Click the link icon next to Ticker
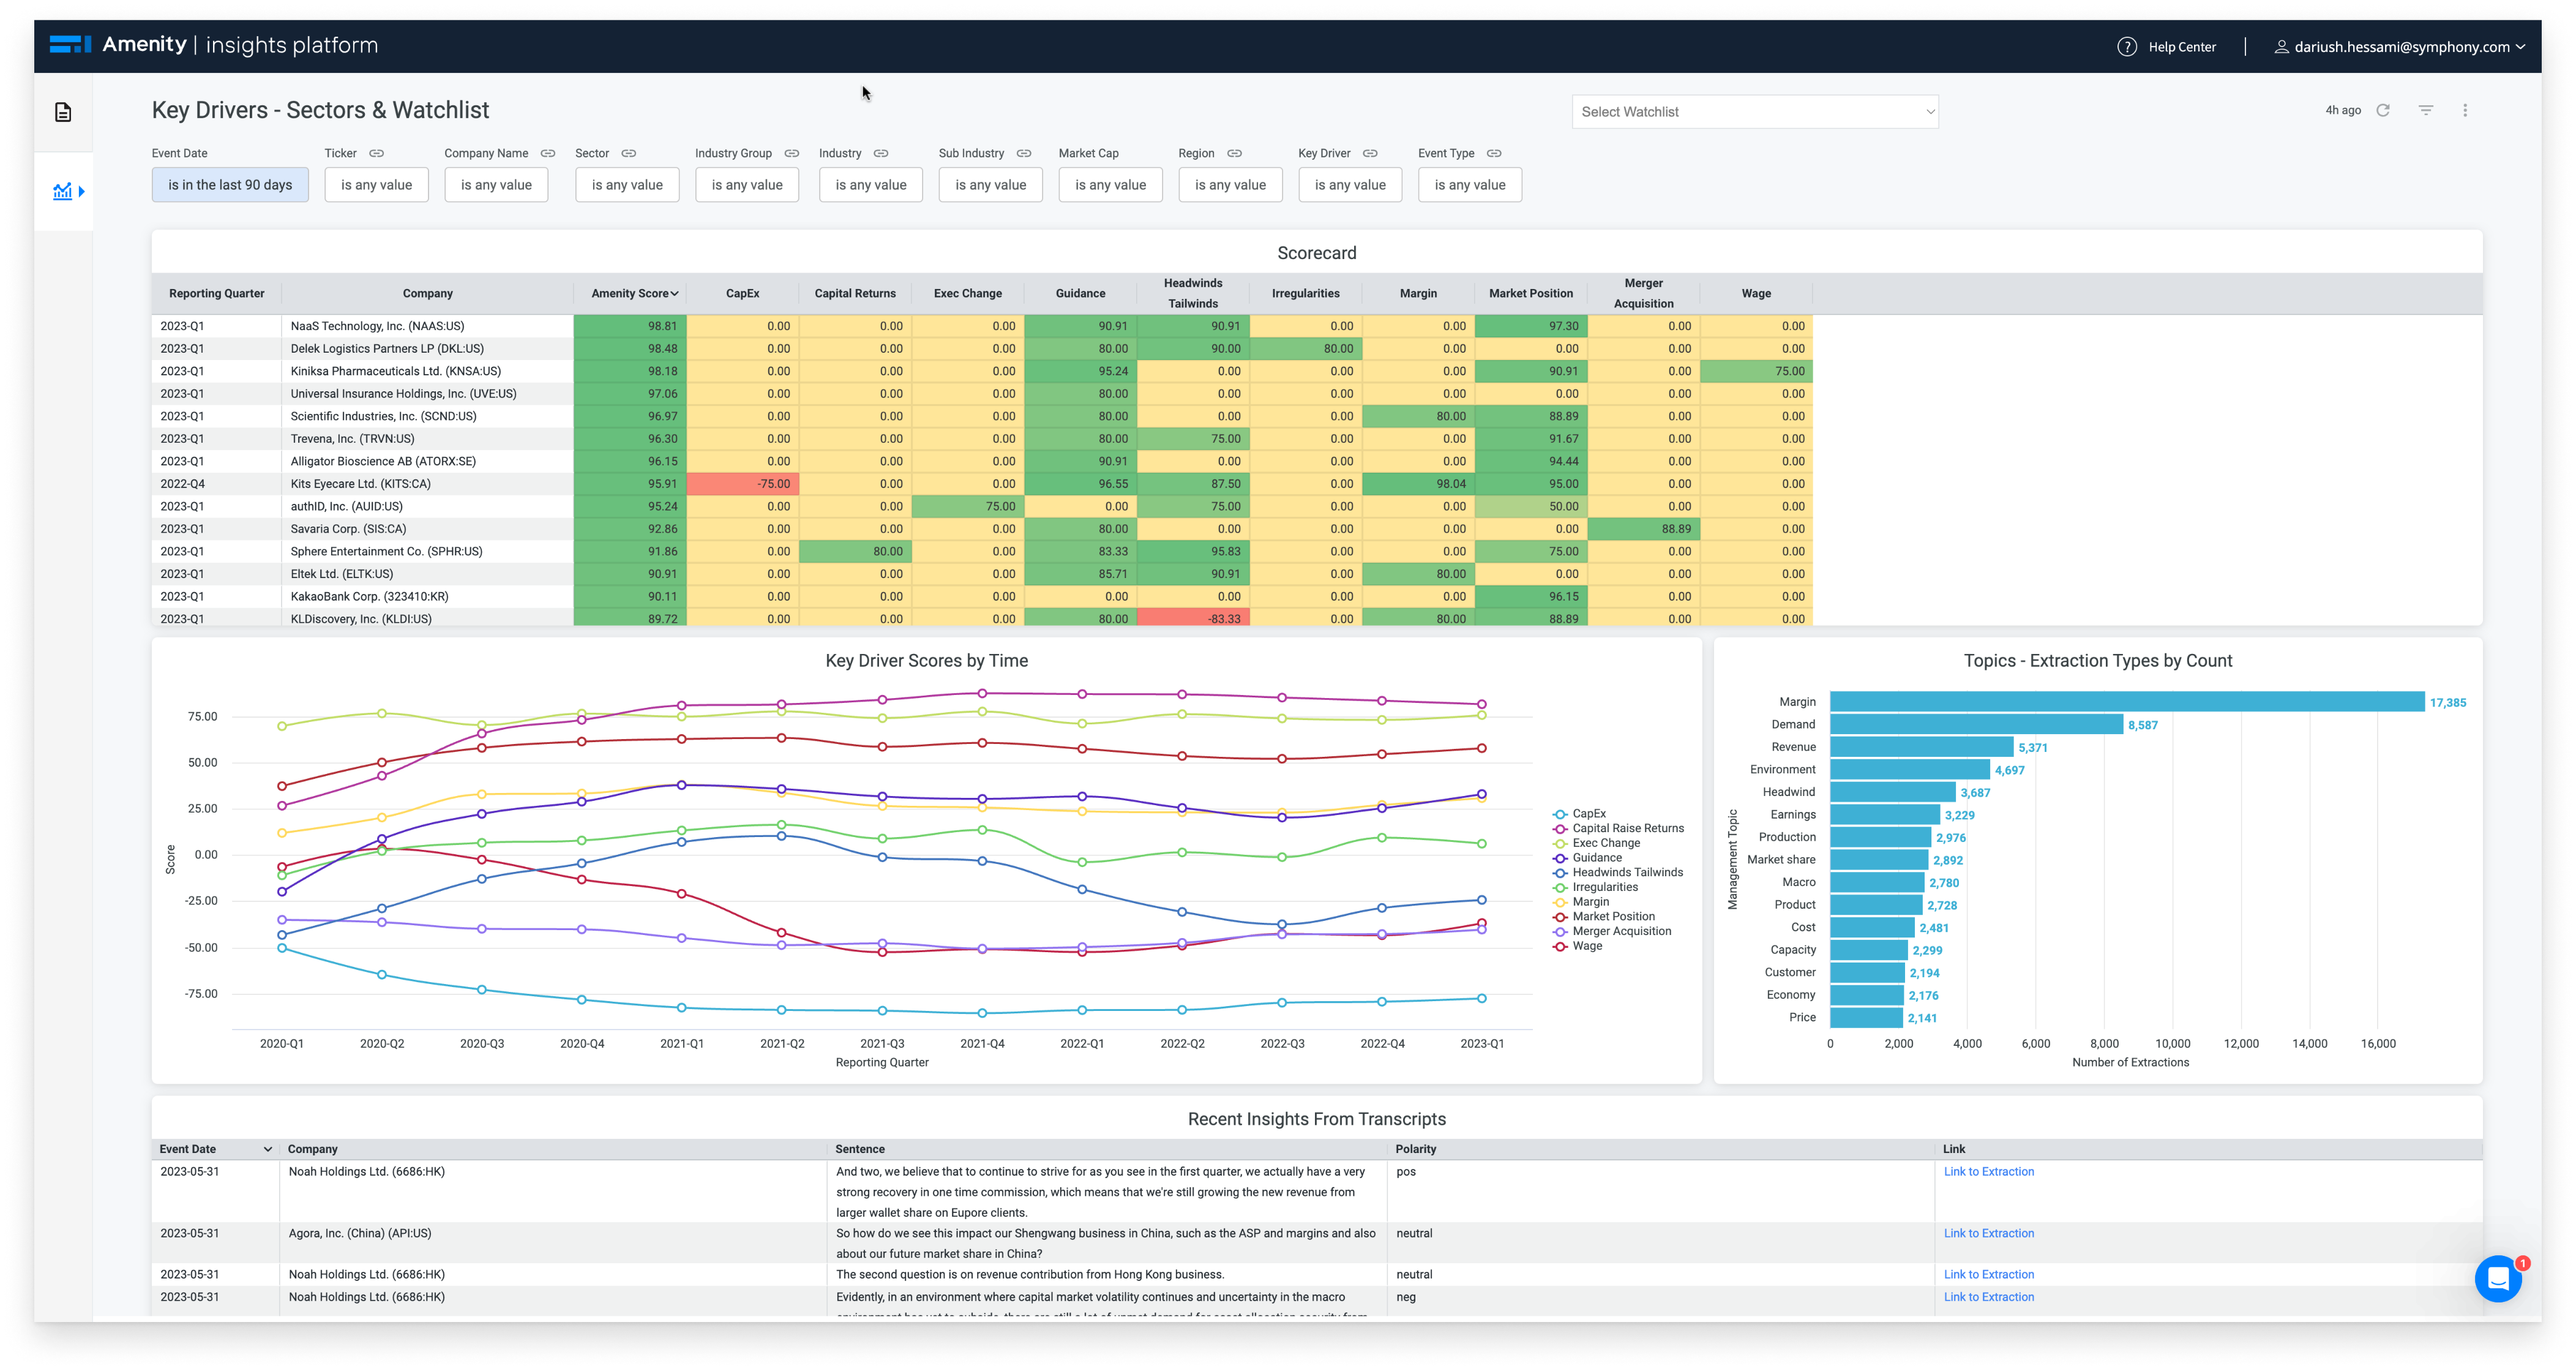Screen dimensions: 2576x1371 (x=376, y=153)
